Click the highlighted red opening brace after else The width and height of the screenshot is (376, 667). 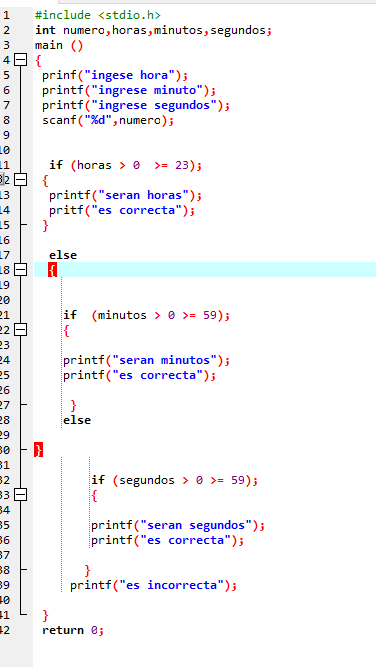click(52, 270)
